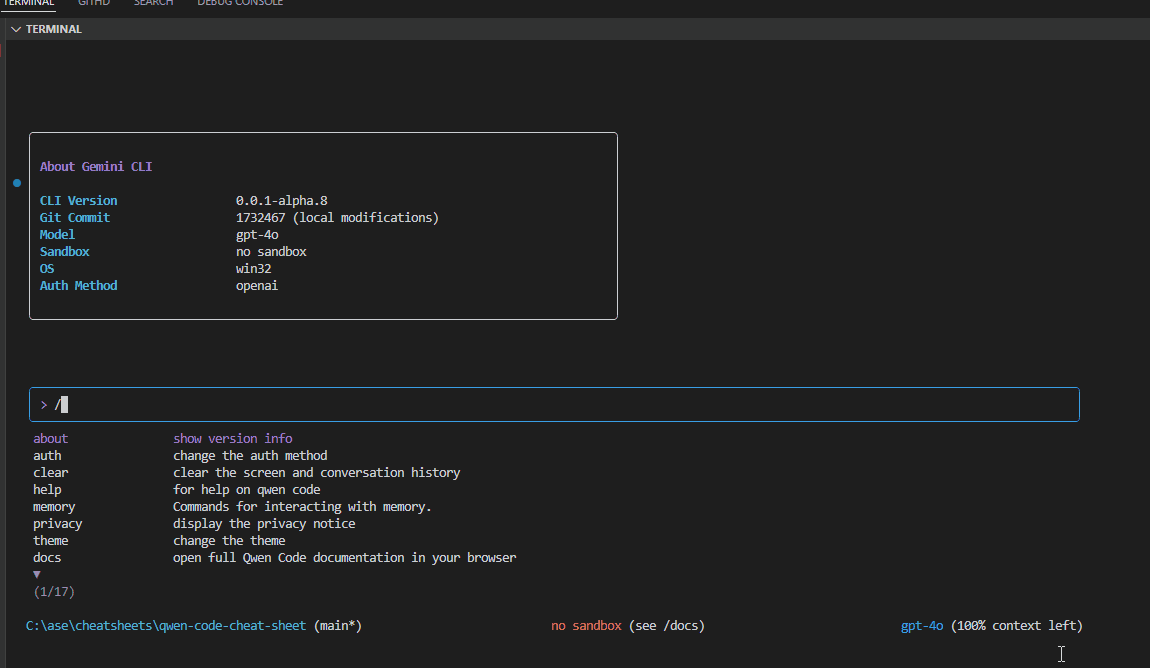This screenshot has width=1150, height=668.
Task: Click the '(main*)' branch indicator
Action: (x=338, y=625)
